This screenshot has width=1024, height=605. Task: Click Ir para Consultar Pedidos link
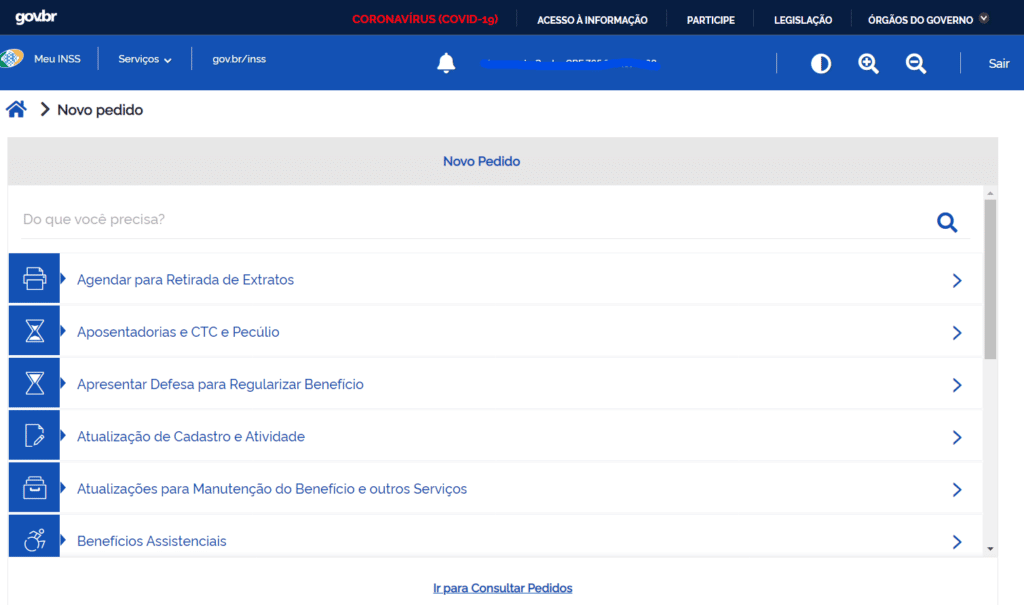pyautogui.click(x=502, y=588)
